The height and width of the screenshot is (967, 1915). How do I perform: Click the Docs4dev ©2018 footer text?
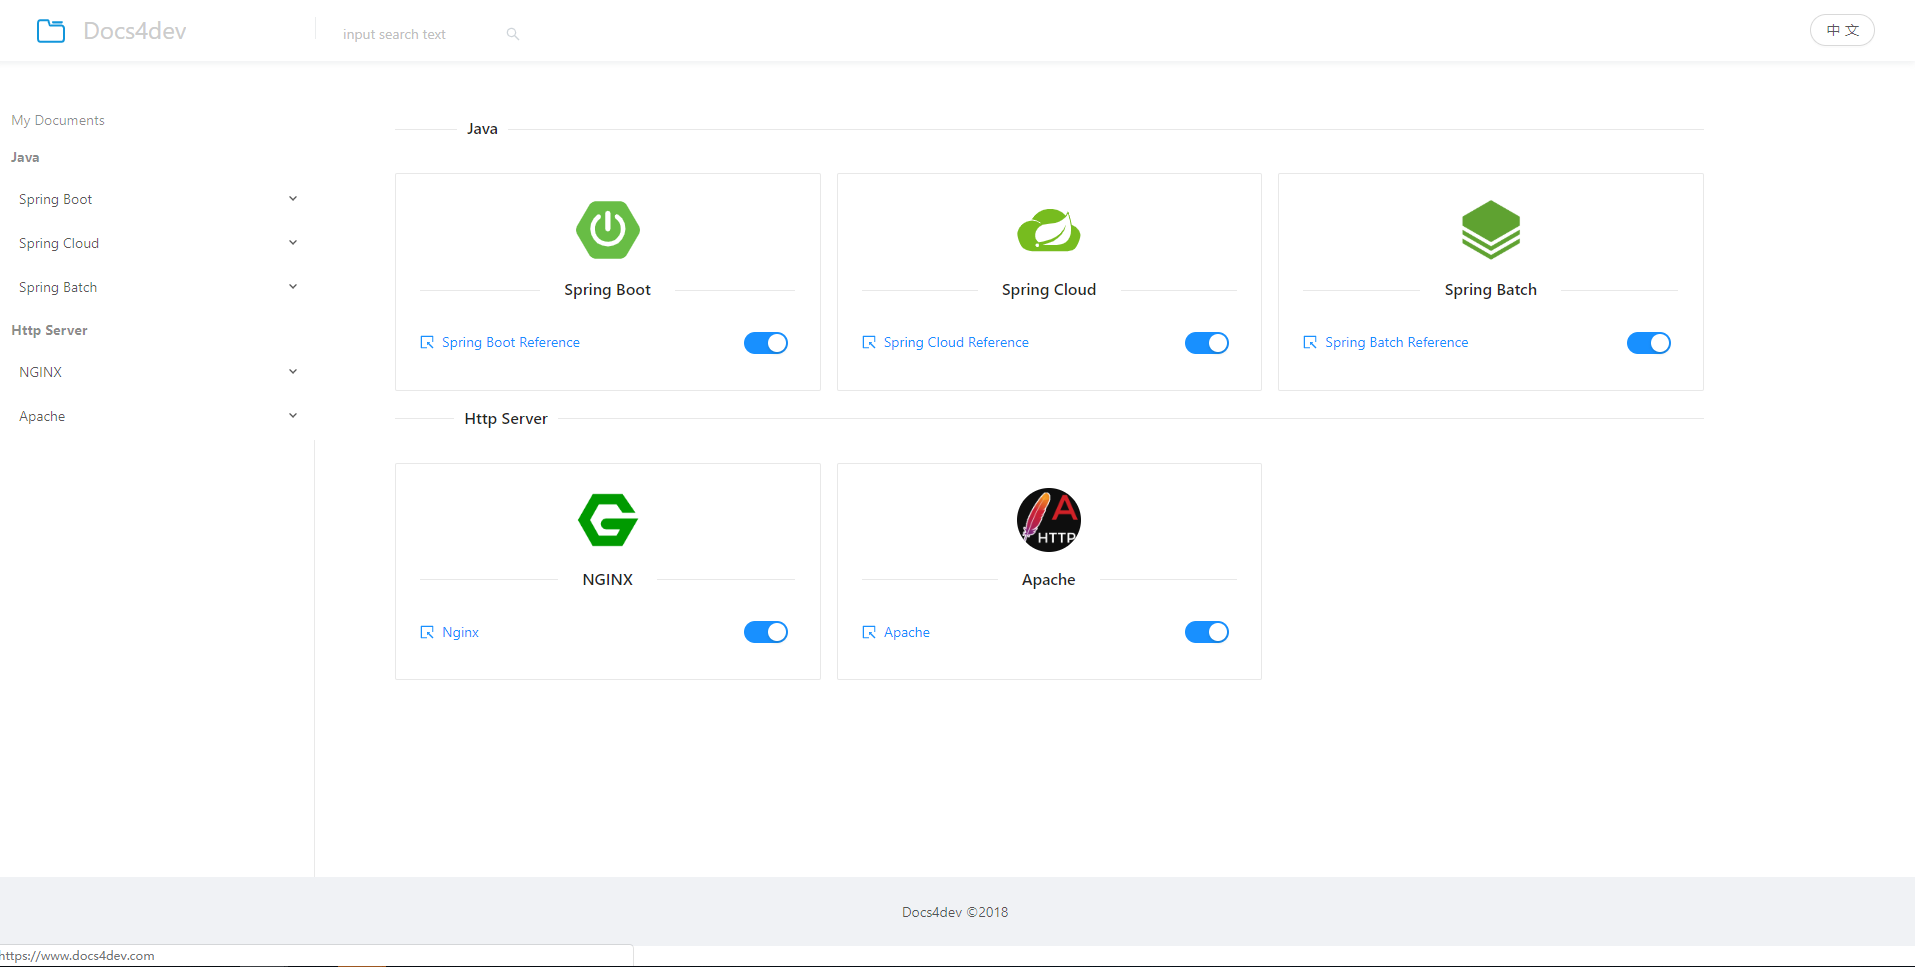955,912
